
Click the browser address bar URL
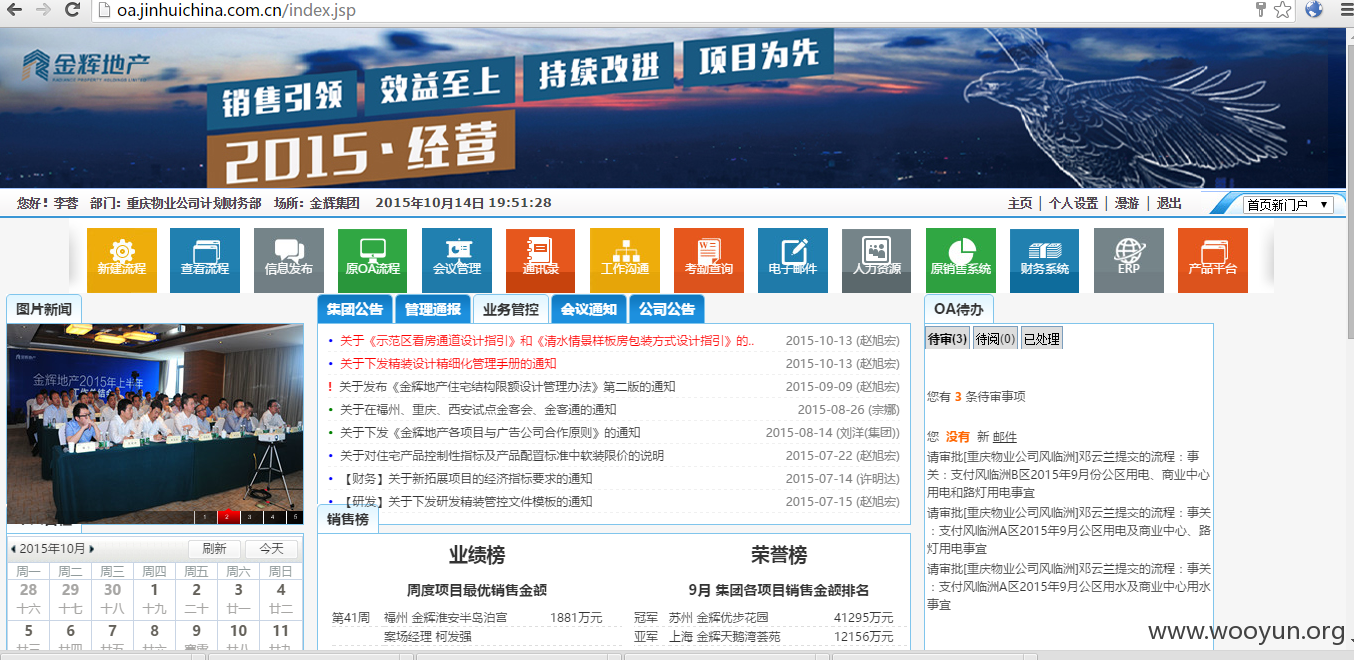236,11
